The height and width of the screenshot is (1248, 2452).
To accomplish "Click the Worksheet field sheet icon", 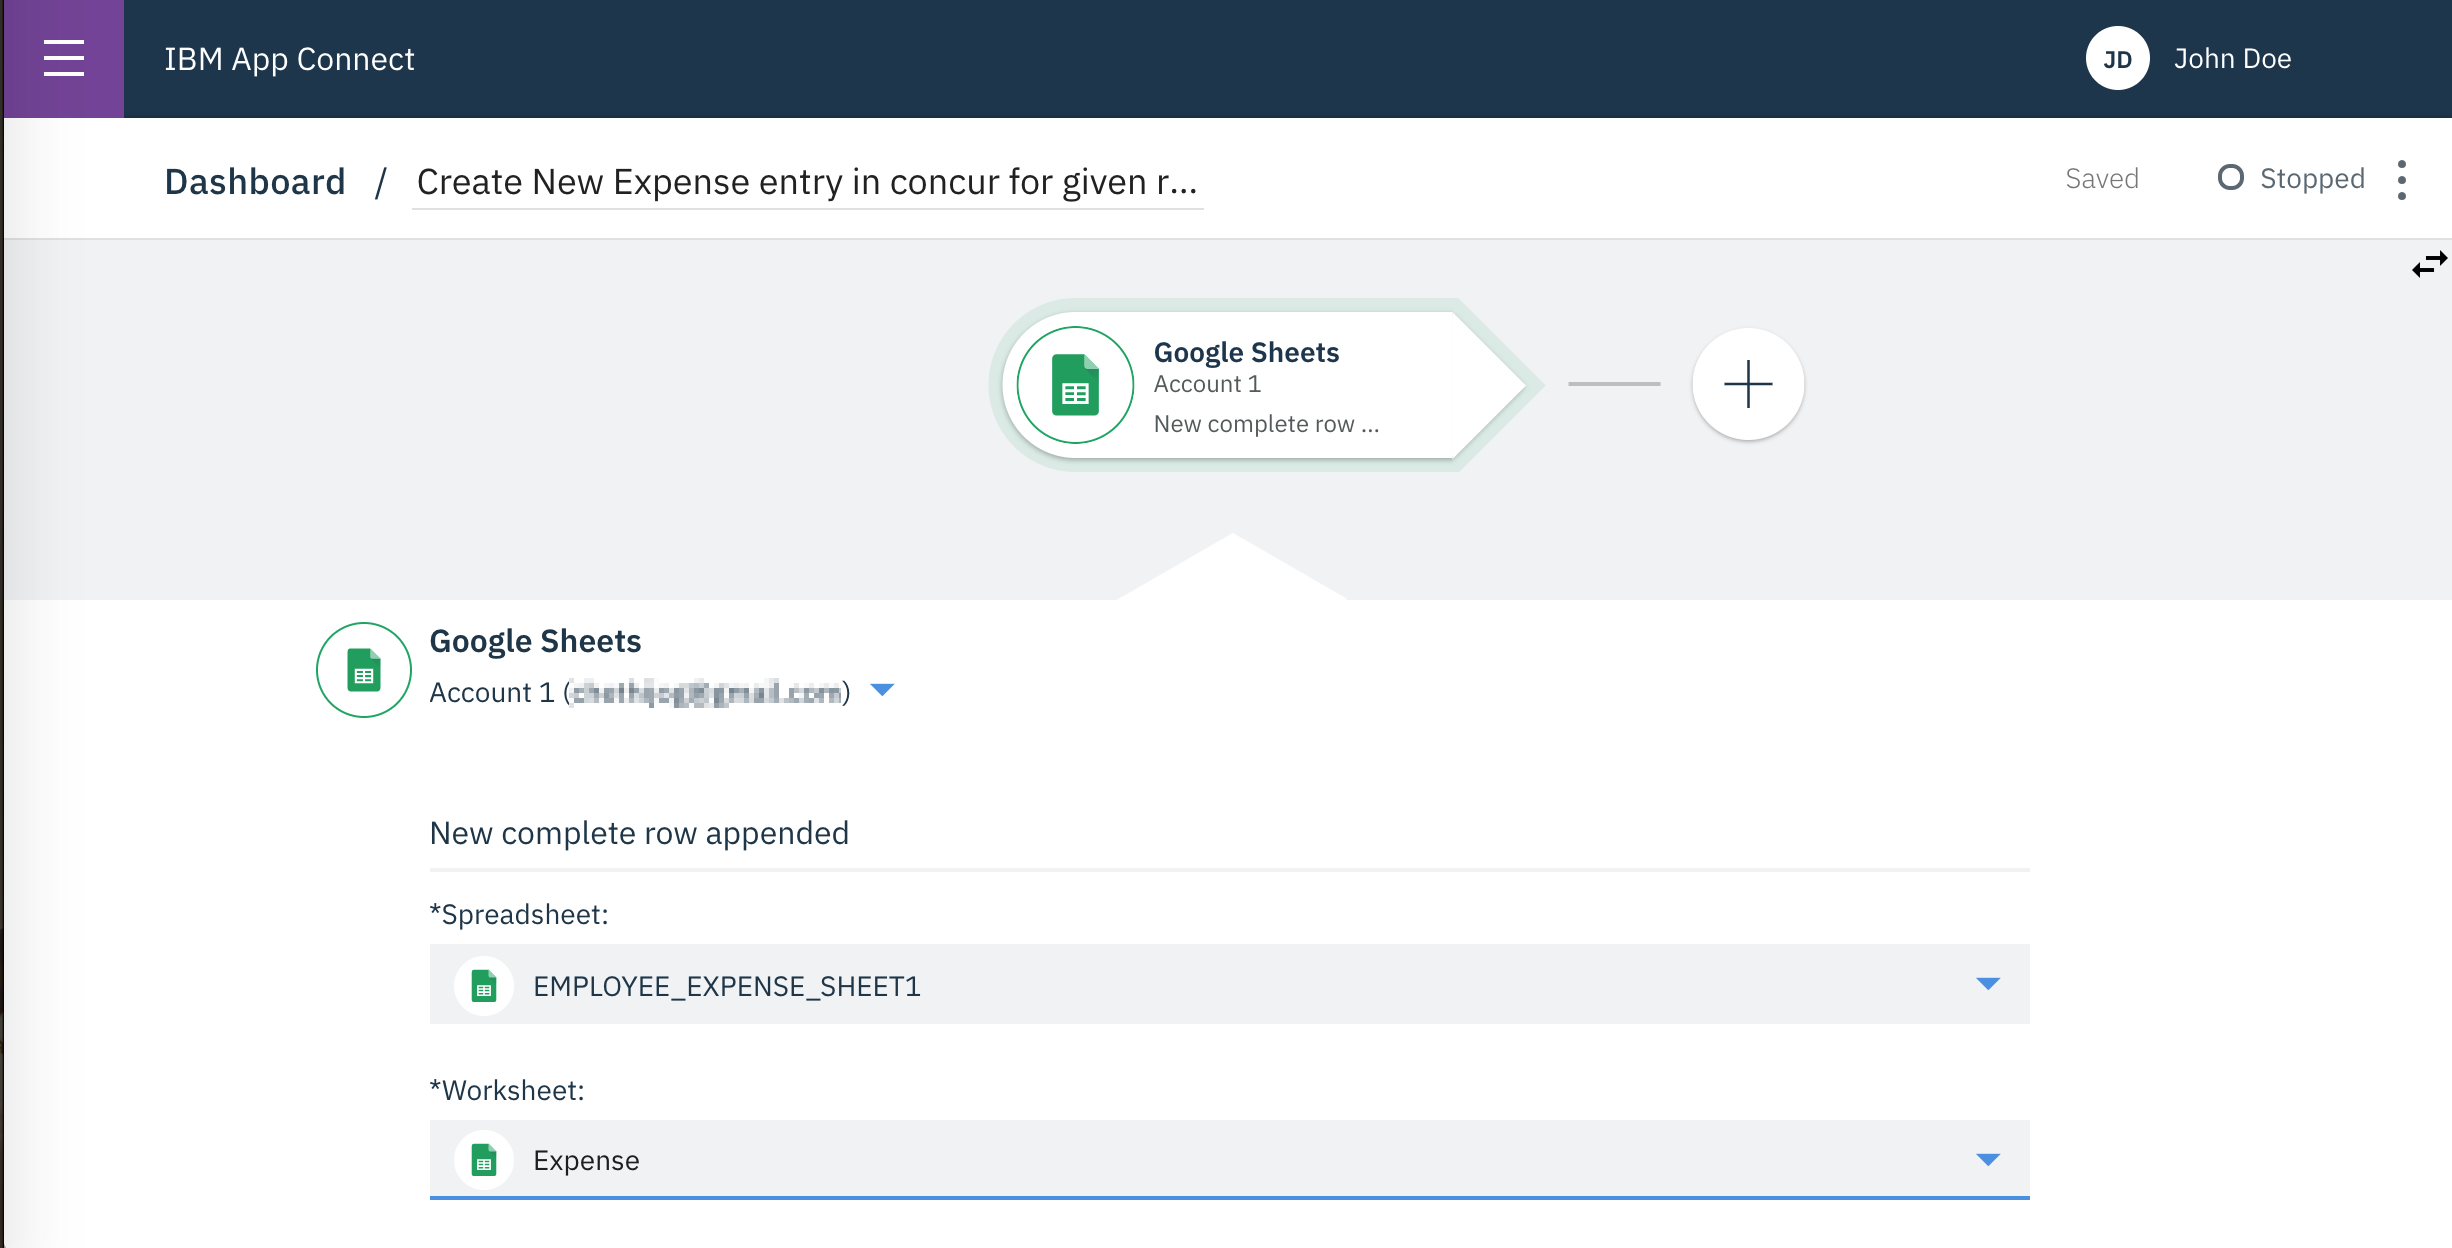I will tap(484, 1160).
